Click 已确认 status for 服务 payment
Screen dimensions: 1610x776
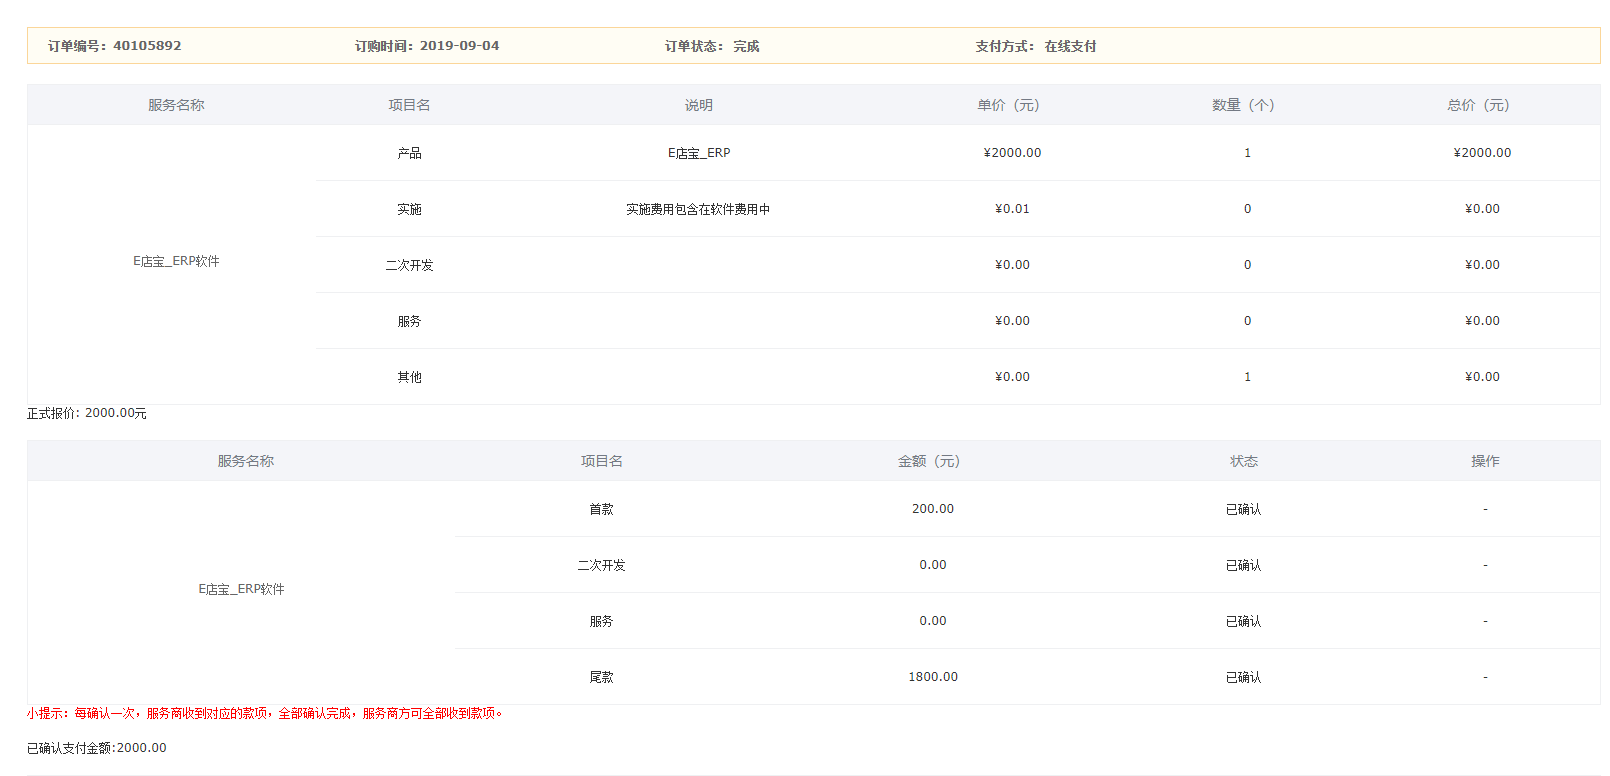1244,621
